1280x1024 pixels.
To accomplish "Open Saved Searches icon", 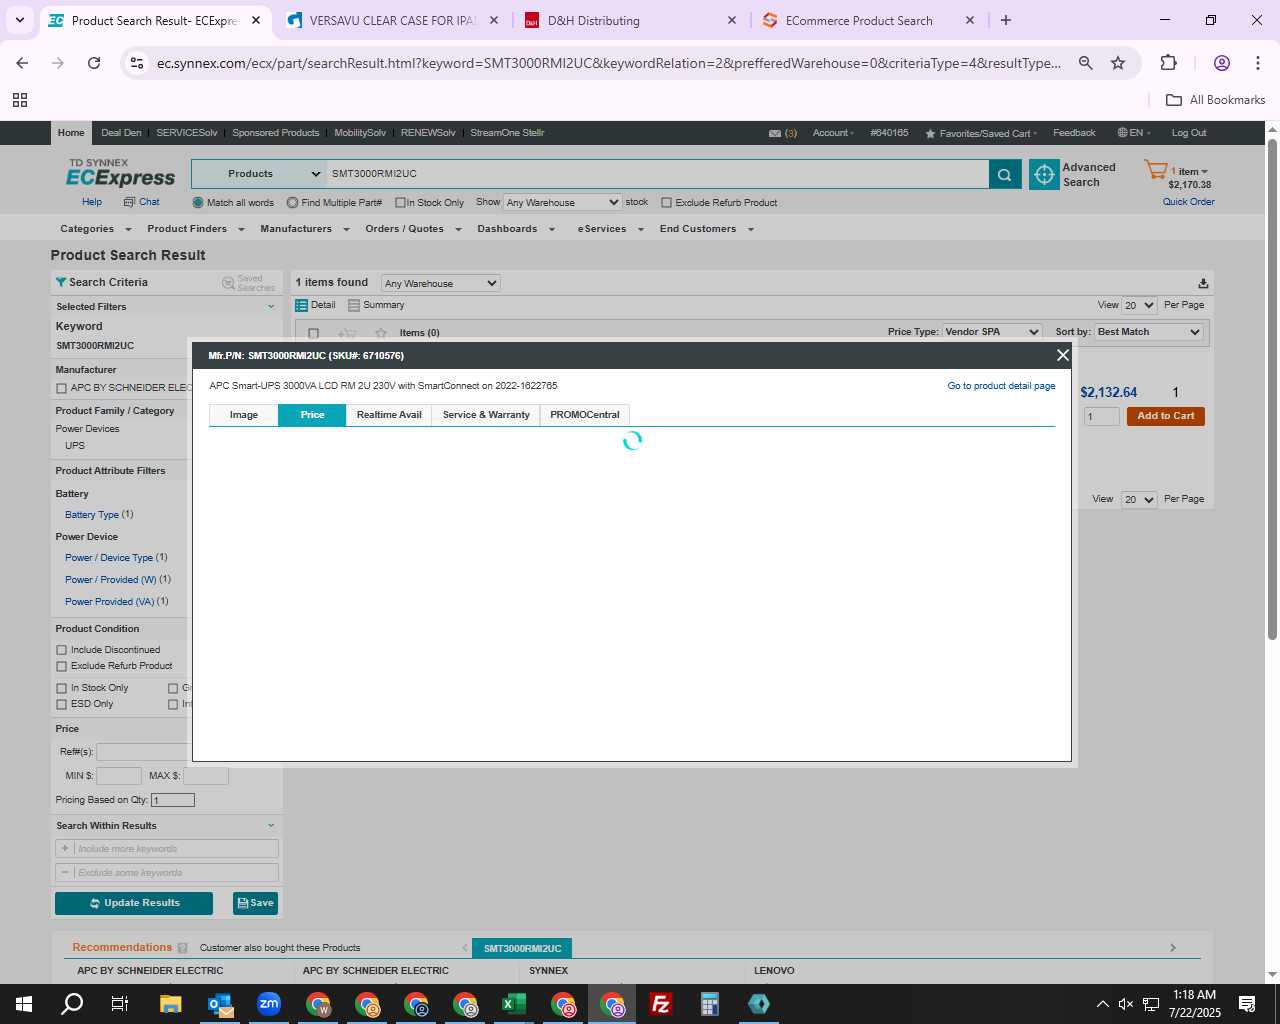I will (x=228, y=283).
